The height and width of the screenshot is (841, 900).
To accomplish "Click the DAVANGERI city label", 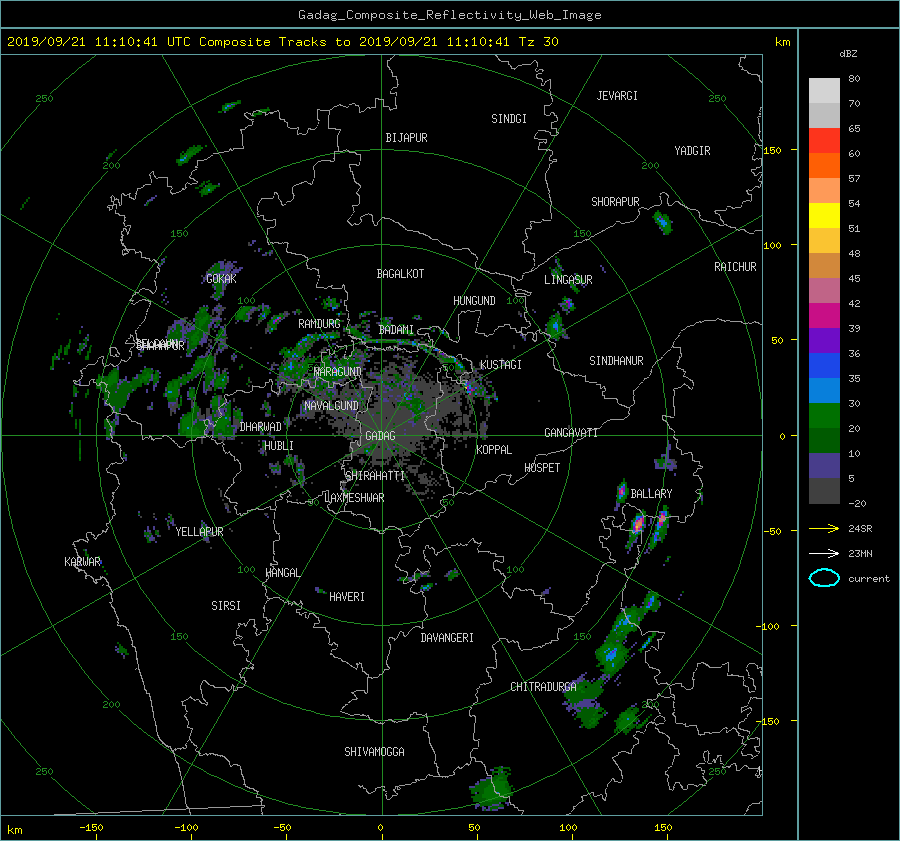I will click(447, 638).
